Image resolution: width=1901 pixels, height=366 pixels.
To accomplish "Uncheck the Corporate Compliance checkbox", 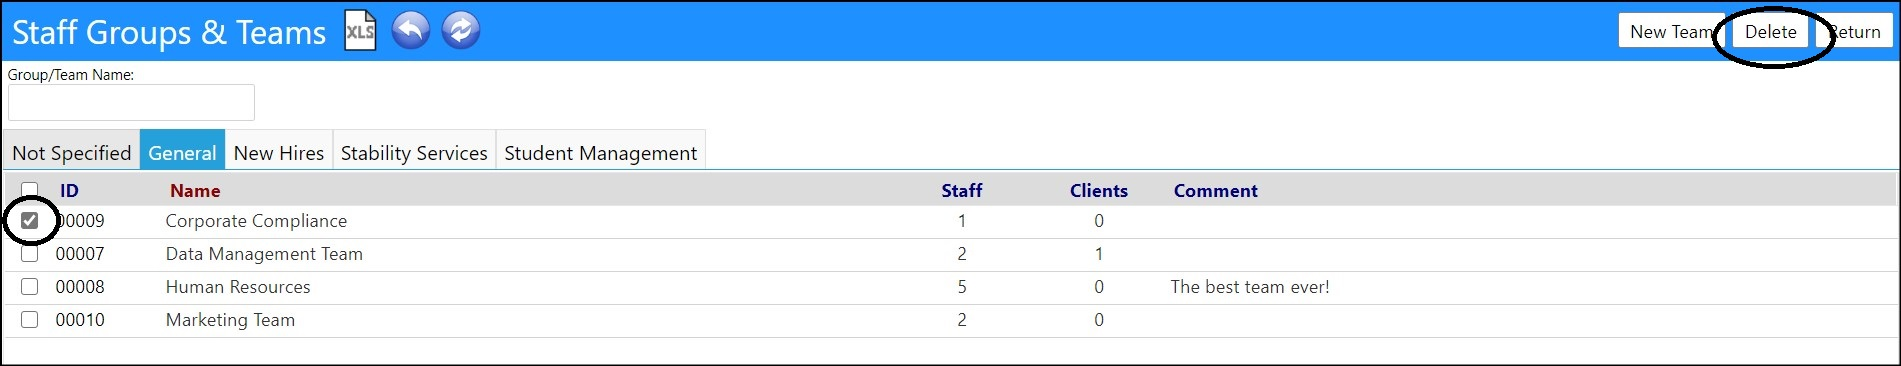I will point(30,221).
